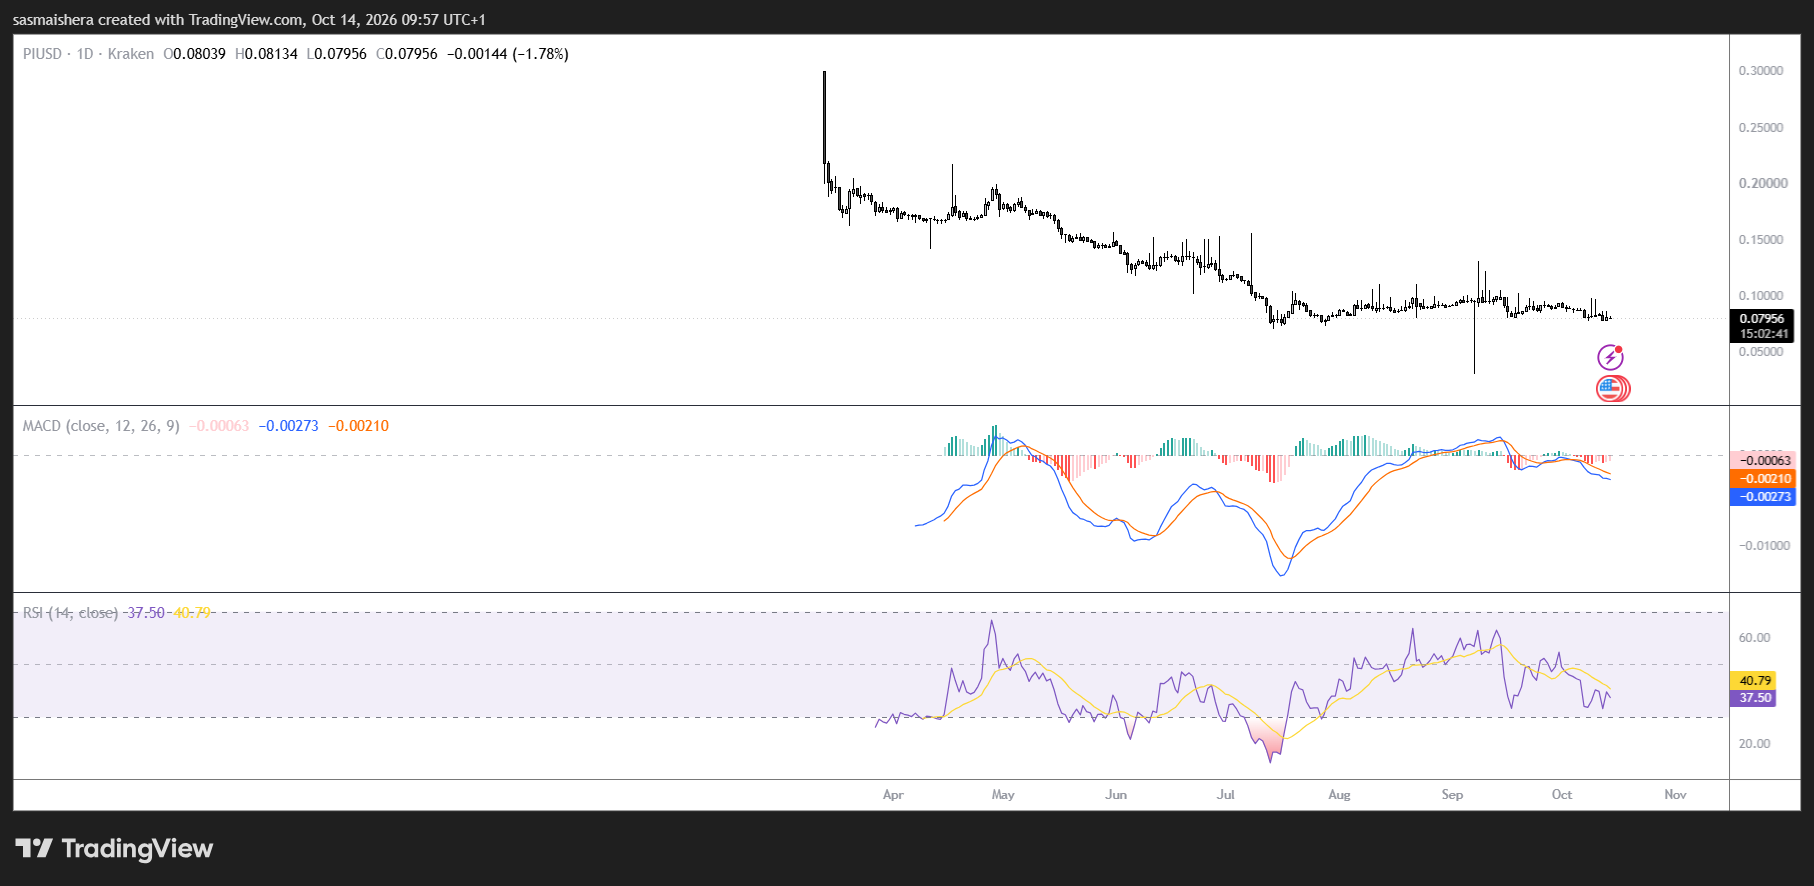This screenshot has height=886, width=1814.
Task: Click the Apr label on time axis
Action: pos(893,795)
